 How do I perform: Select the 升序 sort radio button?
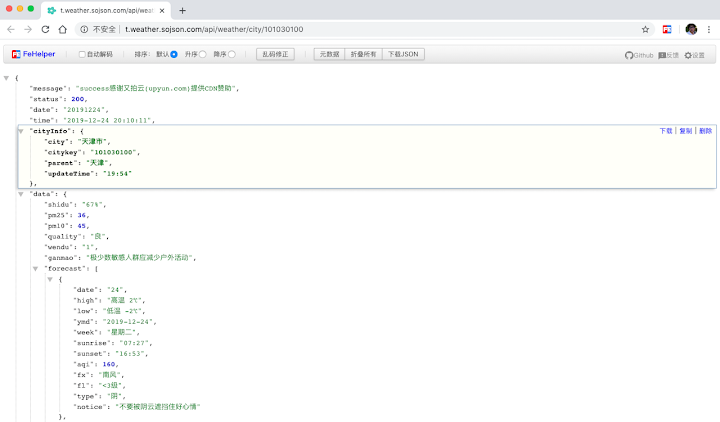point(202,54)
